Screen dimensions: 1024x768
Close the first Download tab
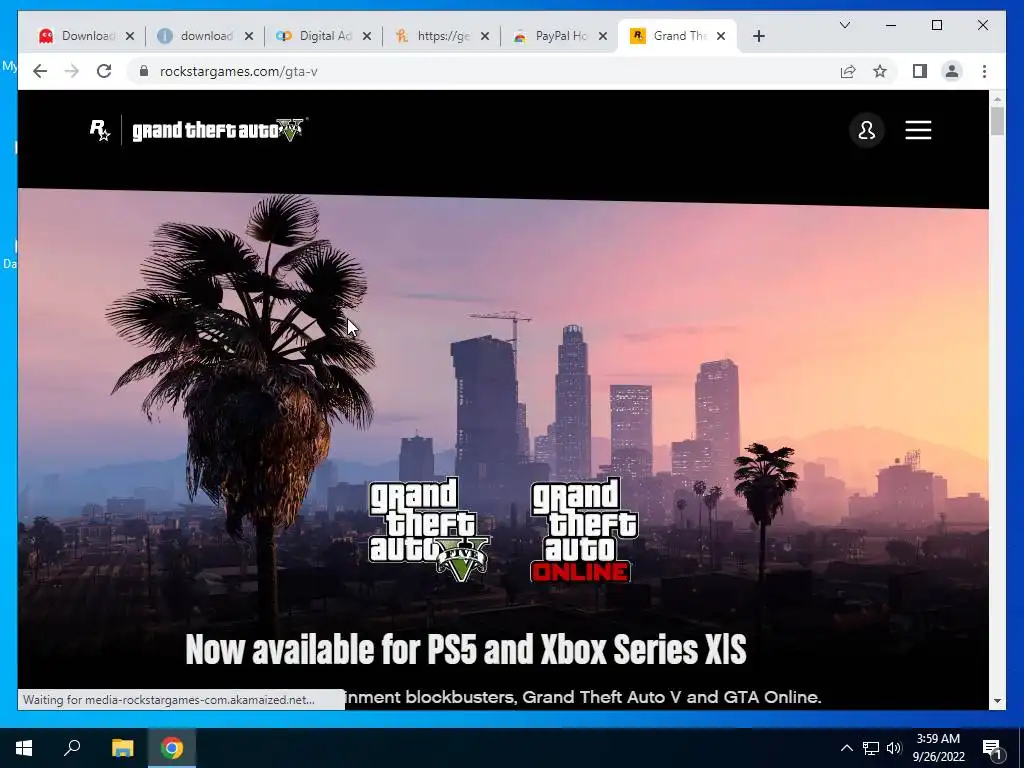(x=130, y=36)
